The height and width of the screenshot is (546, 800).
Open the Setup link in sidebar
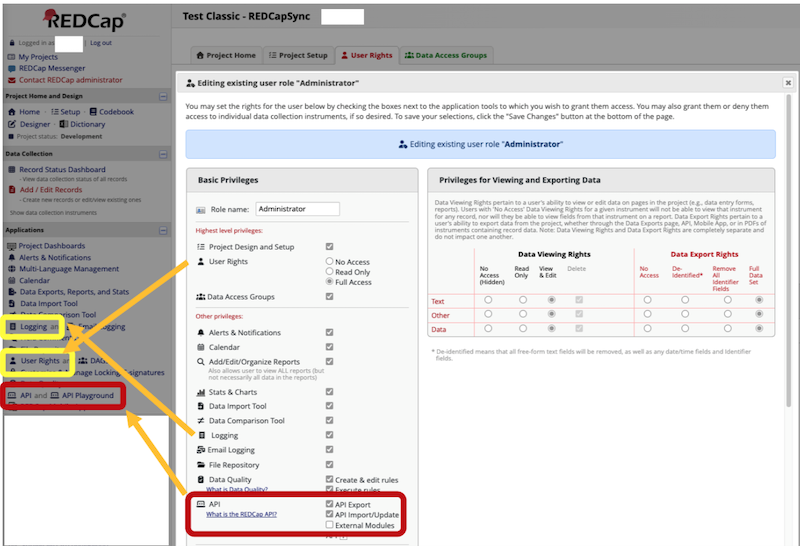tap(70, 112)
